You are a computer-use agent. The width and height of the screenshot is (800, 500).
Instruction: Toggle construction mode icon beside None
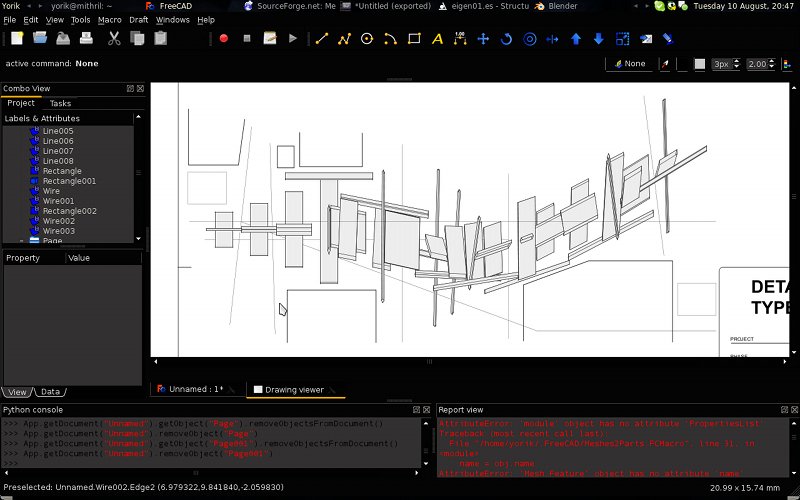point(665,64)
